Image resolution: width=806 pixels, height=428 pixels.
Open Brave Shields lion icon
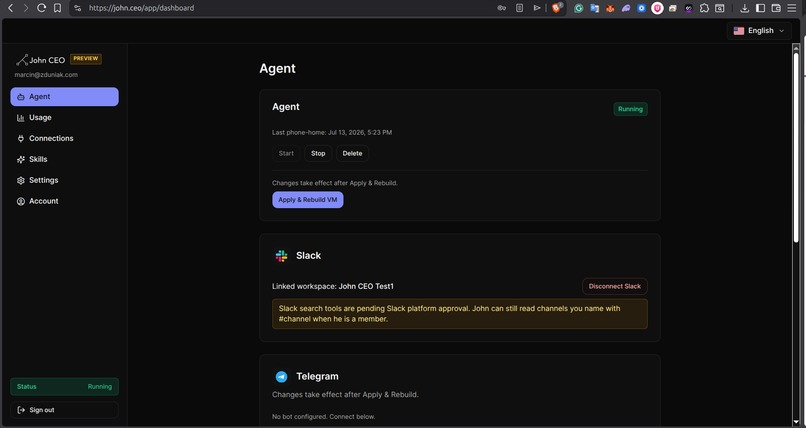[x=557, y=8]
